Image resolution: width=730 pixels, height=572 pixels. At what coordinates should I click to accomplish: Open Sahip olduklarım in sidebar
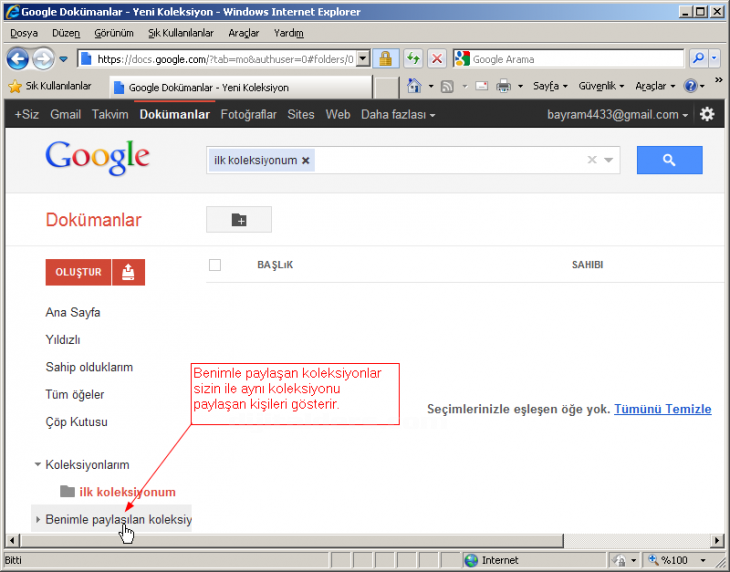pyautogui.click(x=89, y=367)
